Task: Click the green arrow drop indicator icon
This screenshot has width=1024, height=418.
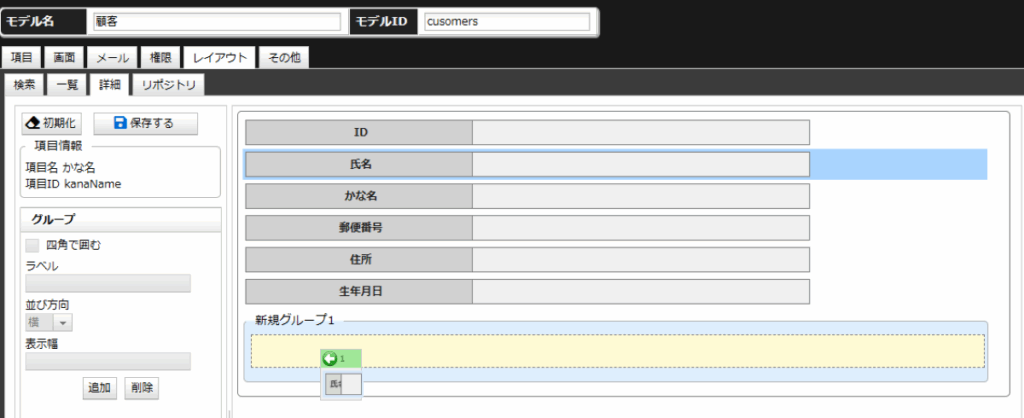Action: 330,358
